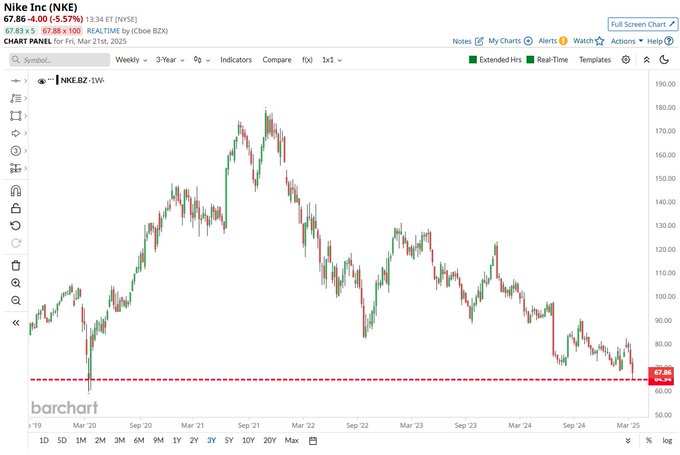Toggle Extended Hrs checkbox

pos(473,59)
